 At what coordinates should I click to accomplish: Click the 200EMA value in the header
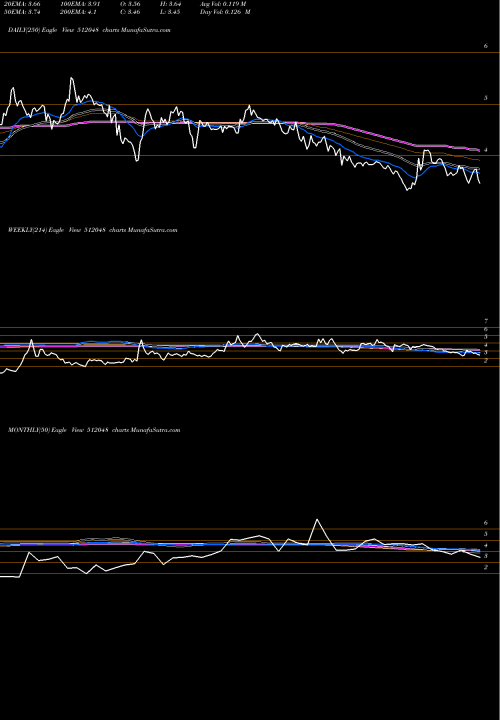click(78, 12)
